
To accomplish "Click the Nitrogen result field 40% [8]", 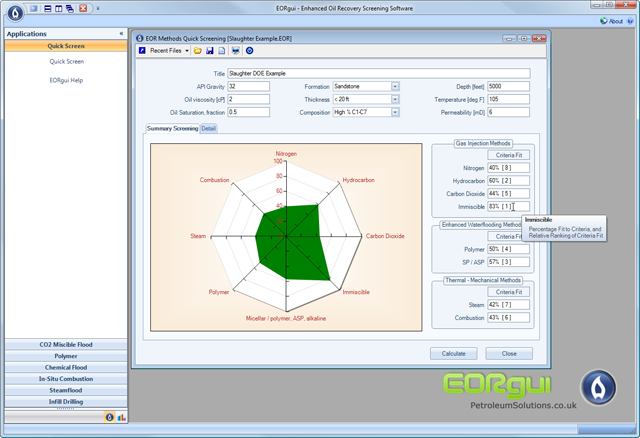I will click(509, 168).
